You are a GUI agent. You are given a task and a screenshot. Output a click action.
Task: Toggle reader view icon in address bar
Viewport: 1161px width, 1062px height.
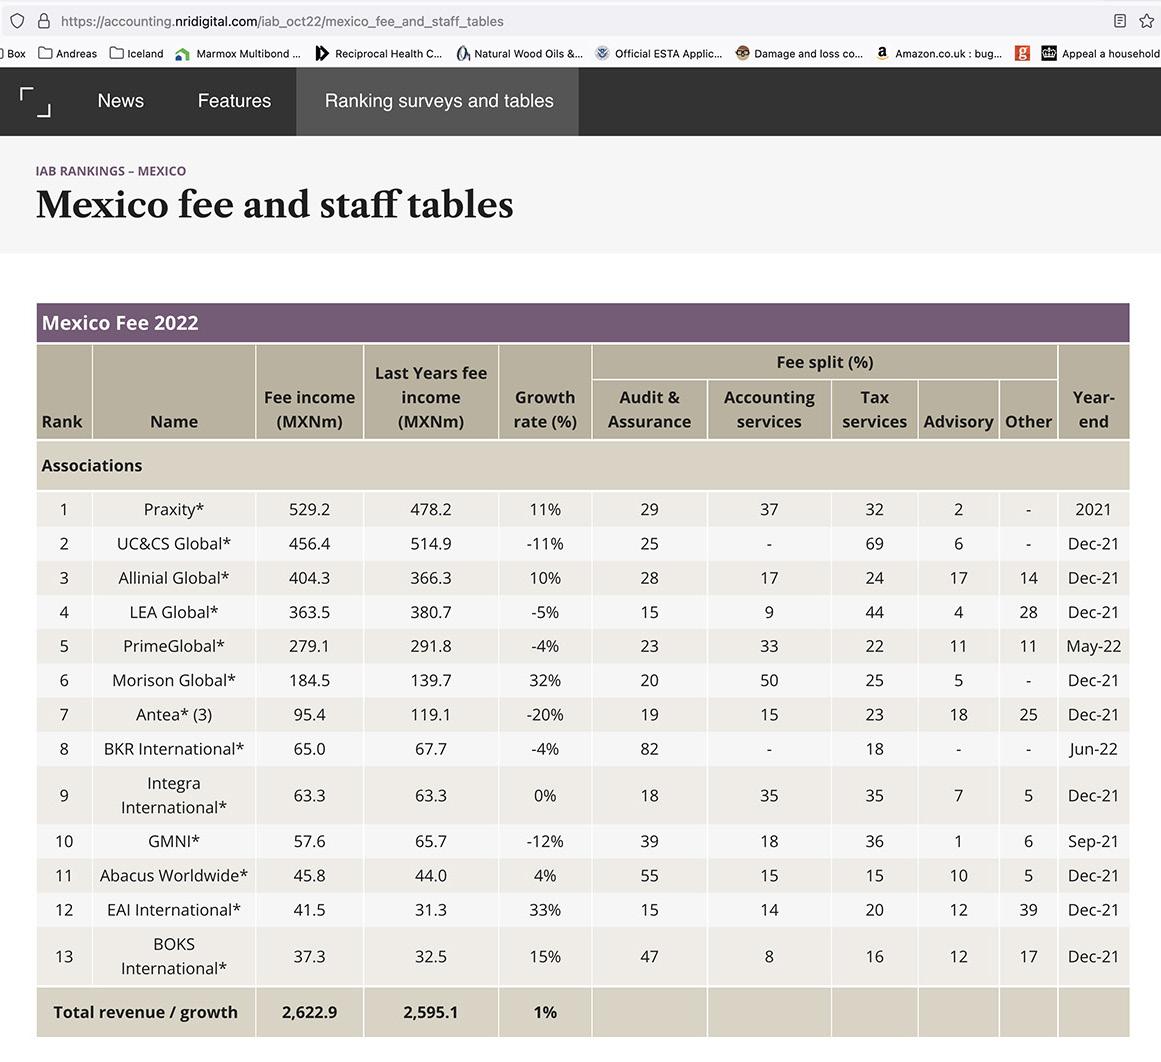click(x=1120, y=21)
